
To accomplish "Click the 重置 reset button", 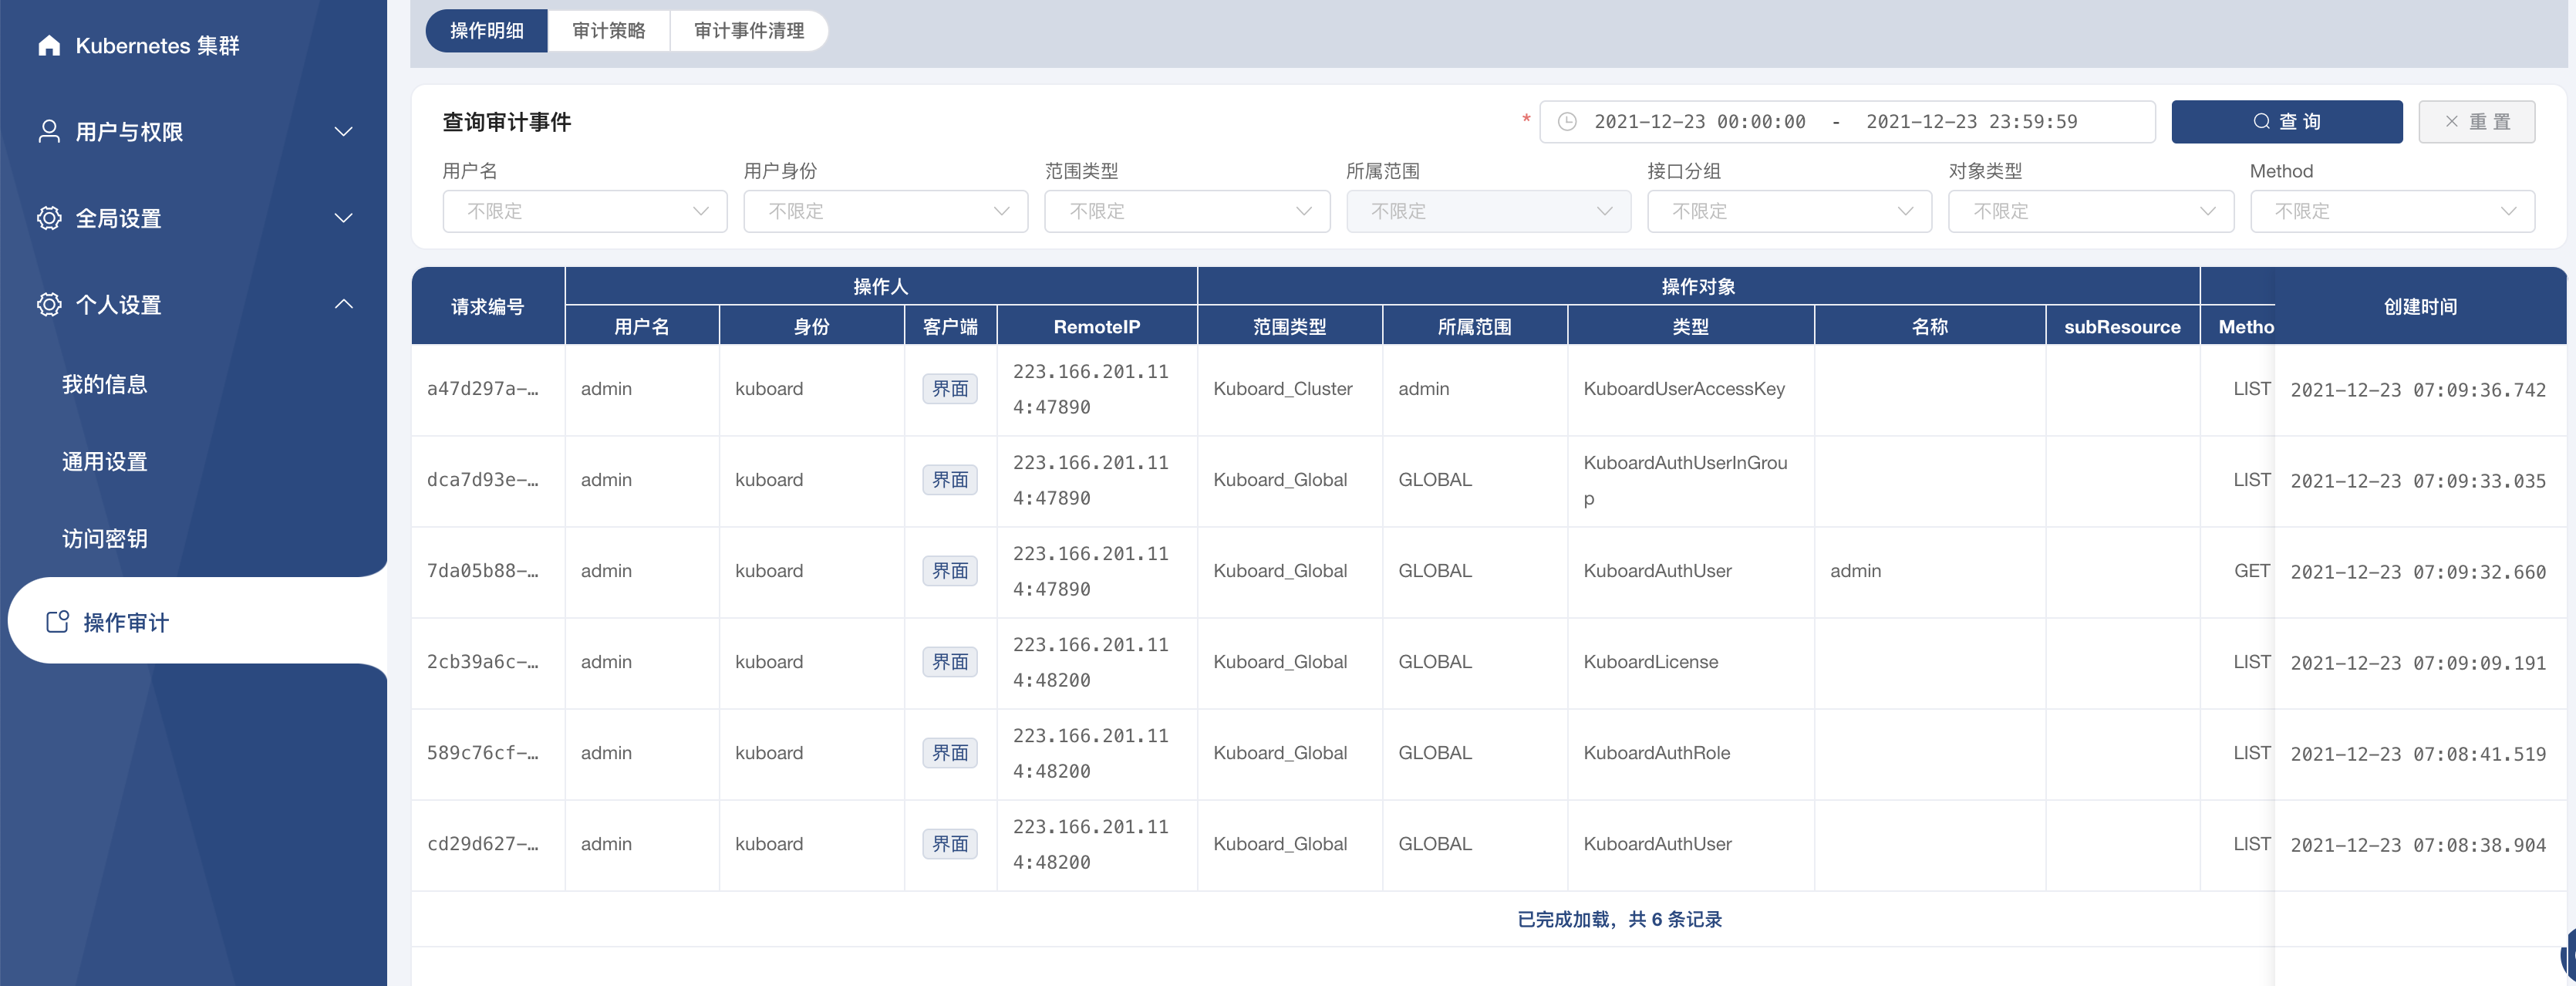I will (2476, 122).
